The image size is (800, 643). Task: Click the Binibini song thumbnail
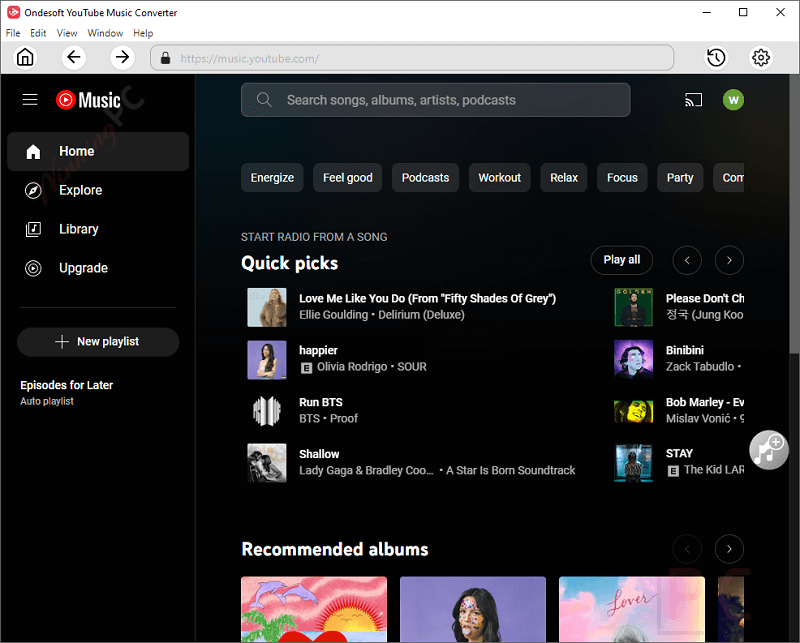pos(634,359)
